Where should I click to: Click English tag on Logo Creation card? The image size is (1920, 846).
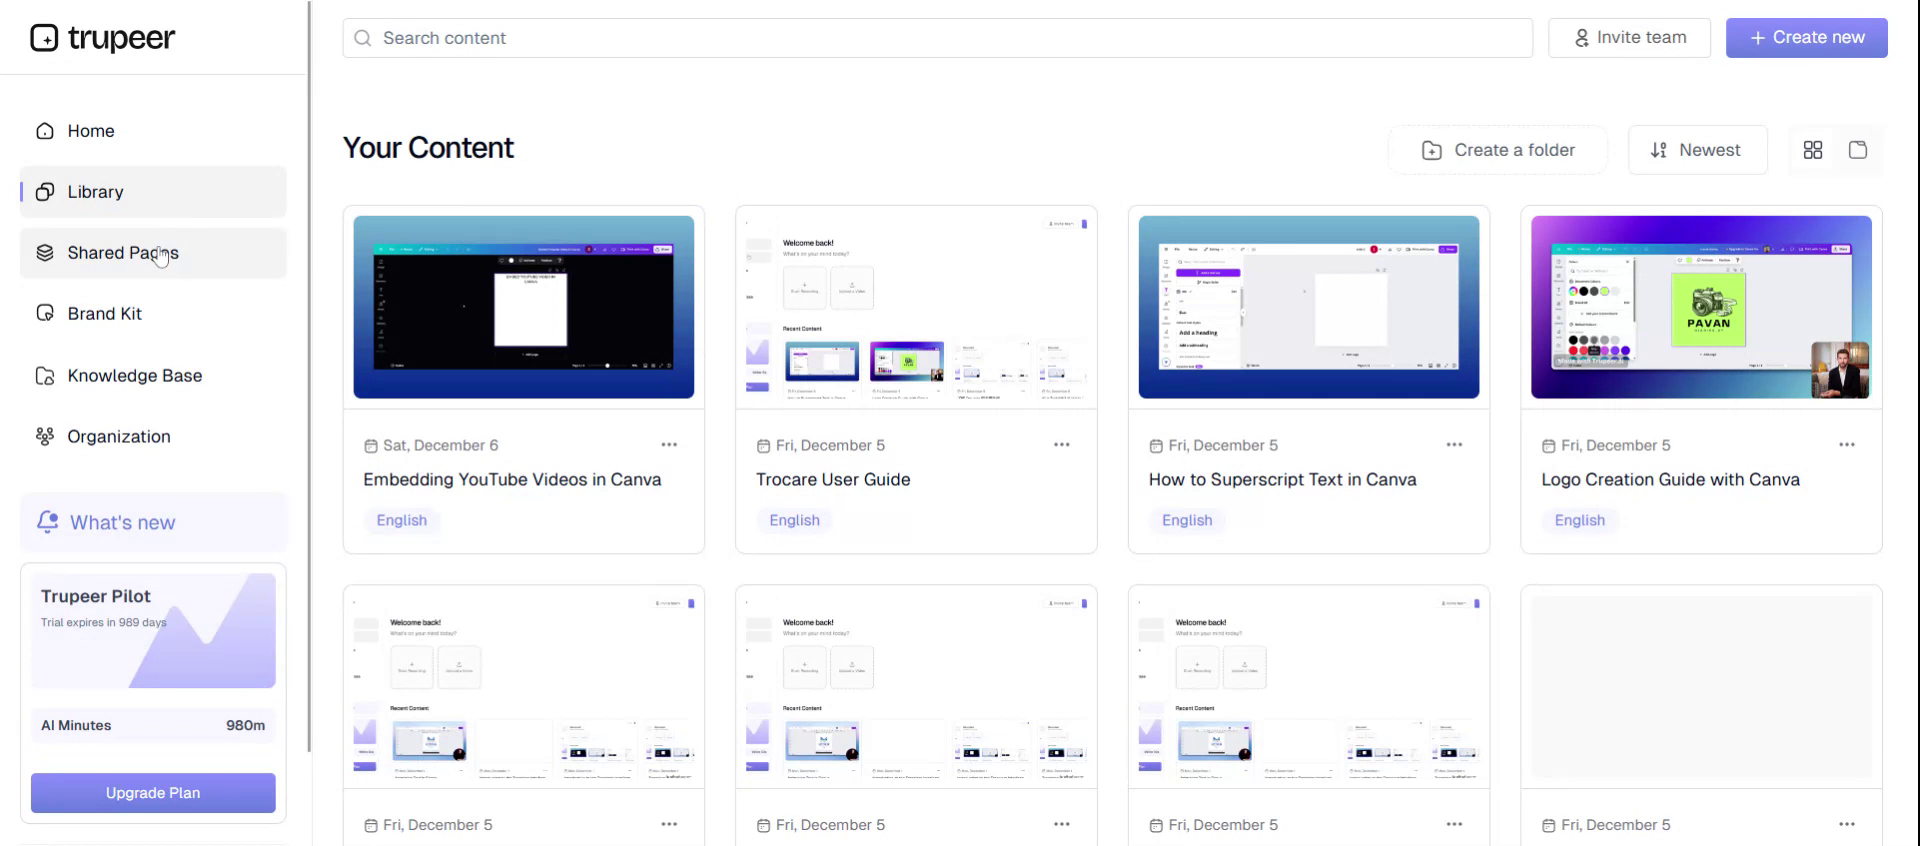1580,520
